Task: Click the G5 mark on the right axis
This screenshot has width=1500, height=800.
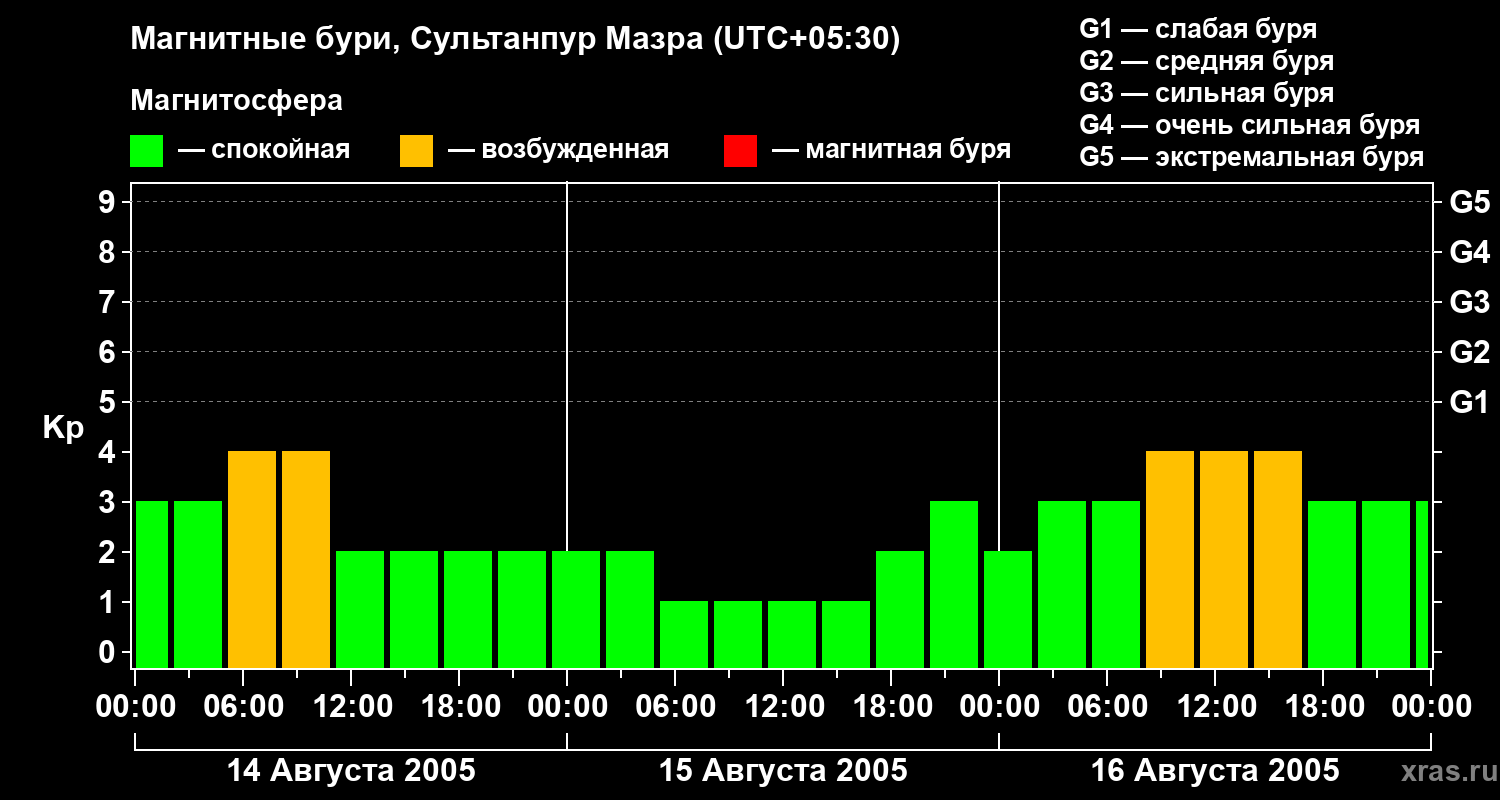Action: tap(1470, 202)
